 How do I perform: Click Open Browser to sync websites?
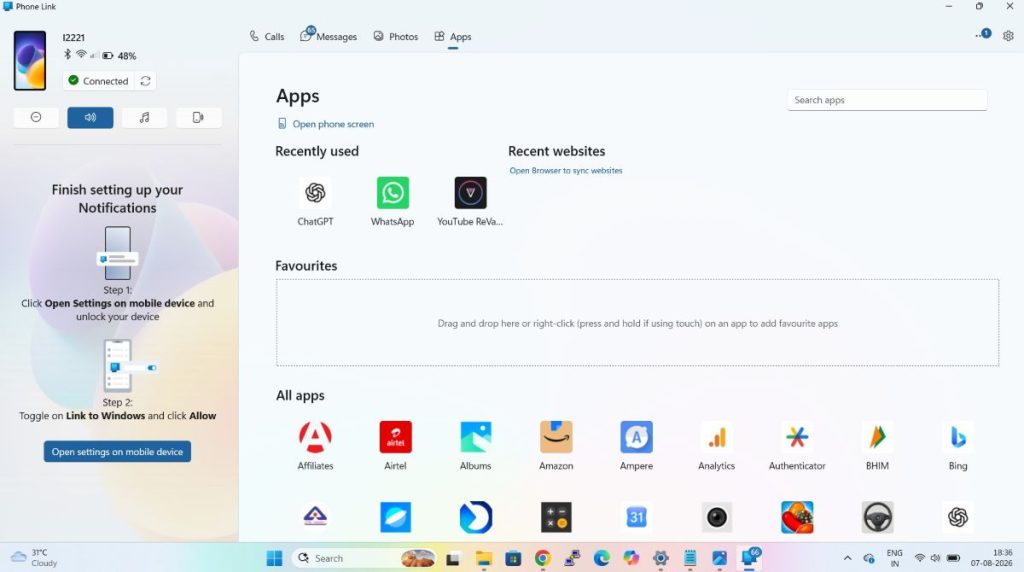pos(566,170)
